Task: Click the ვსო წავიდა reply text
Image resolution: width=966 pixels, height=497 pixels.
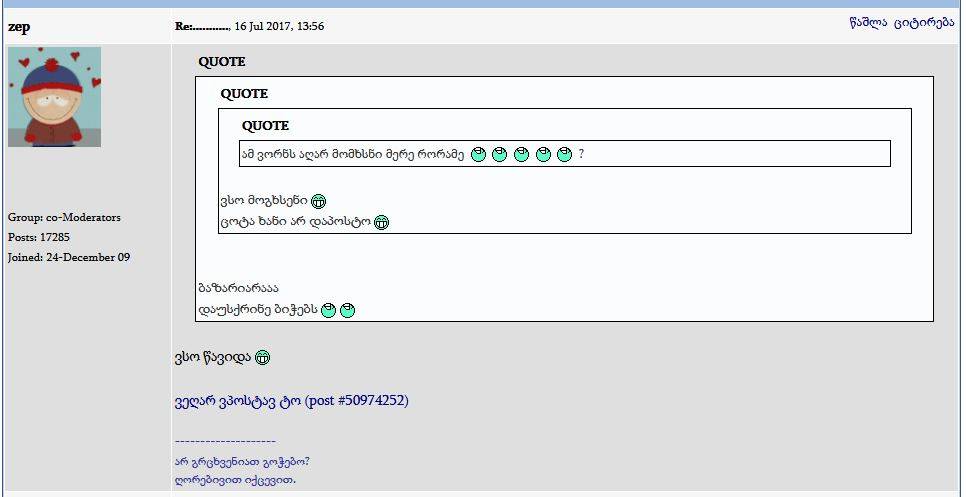Action: (213, 358)
